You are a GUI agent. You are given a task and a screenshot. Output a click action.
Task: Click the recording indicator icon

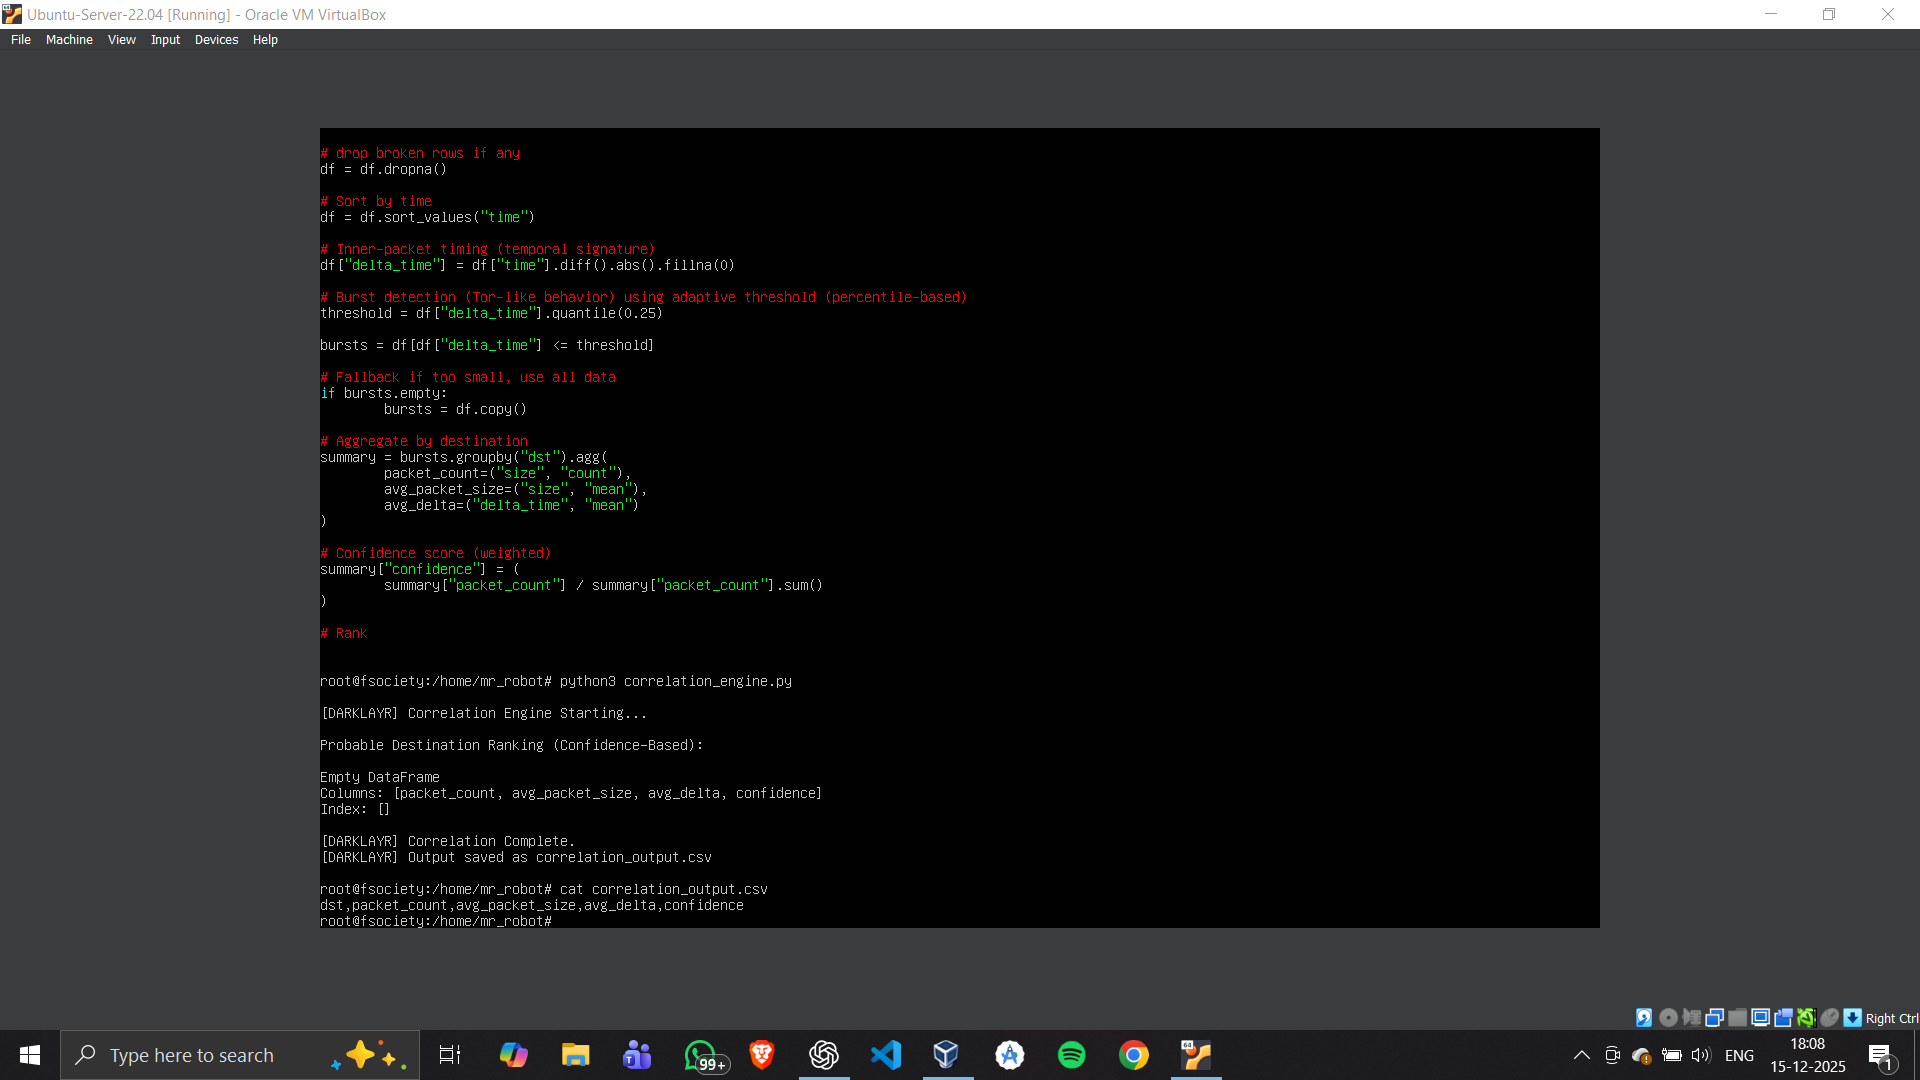1783,1017
